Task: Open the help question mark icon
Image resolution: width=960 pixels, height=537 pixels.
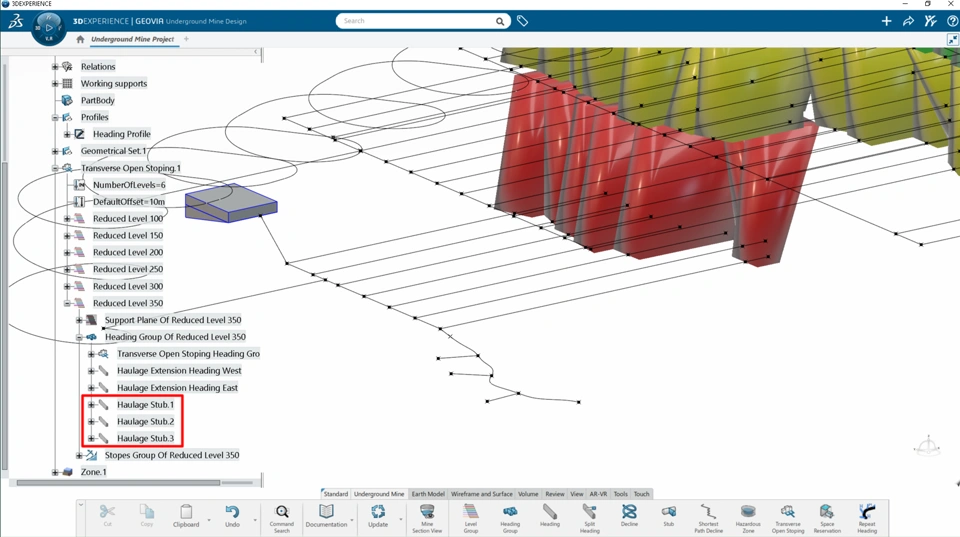Action: 953,21
